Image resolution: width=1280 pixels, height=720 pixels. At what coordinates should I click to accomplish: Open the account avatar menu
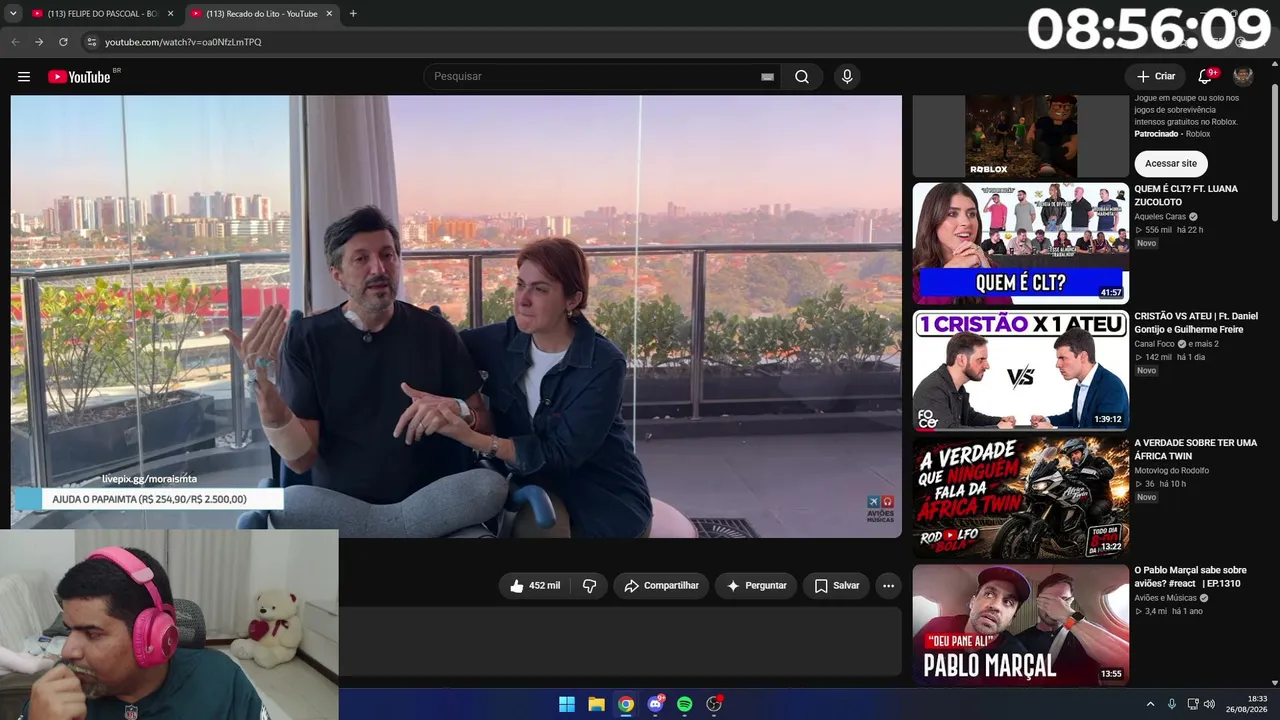(x=1243, y=77)
